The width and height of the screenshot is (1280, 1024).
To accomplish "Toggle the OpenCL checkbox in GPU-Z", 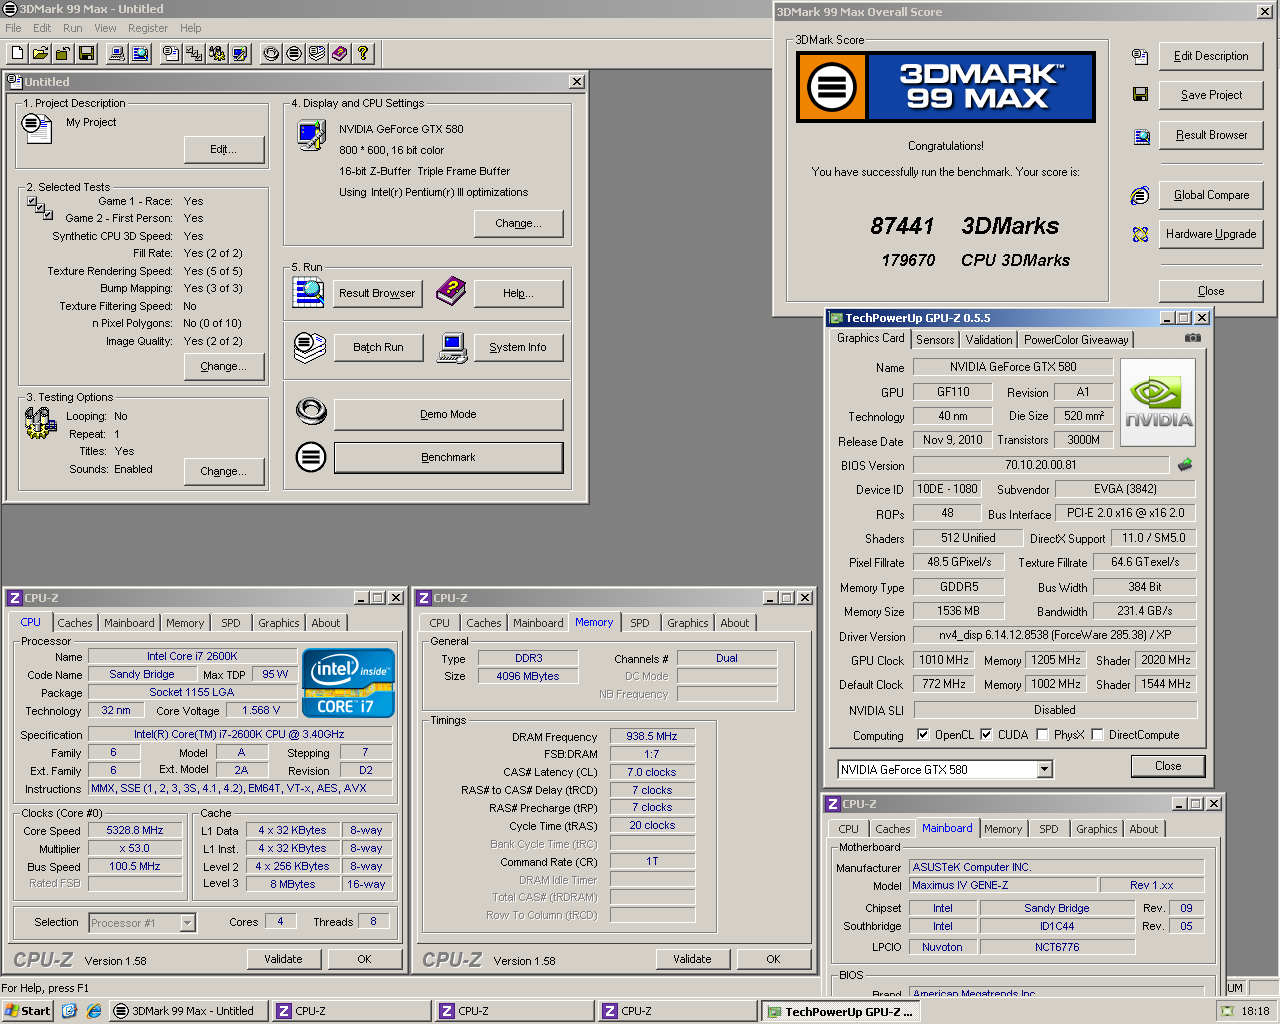I will [923, 734].
